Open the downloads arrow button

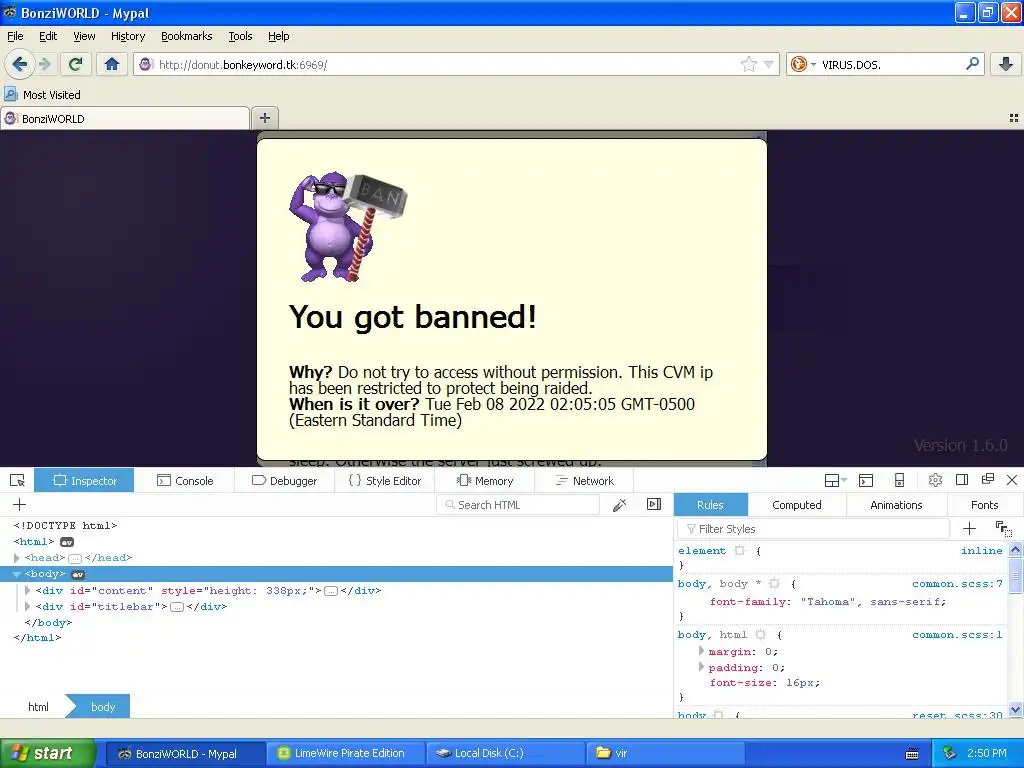(1006, 64)
